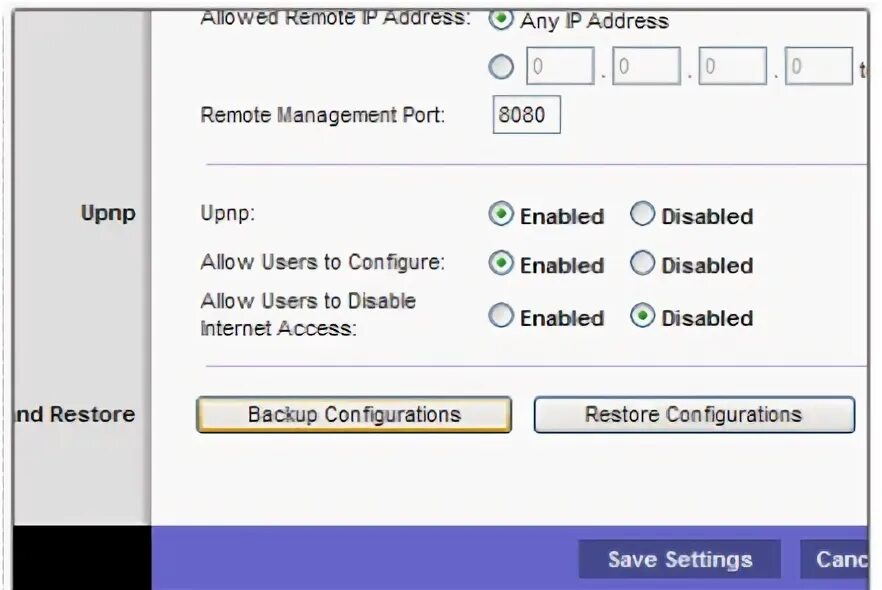Enable Allow Users to Disable Internet Access
This screenshot has width=882, height=590.
[501, 316]
